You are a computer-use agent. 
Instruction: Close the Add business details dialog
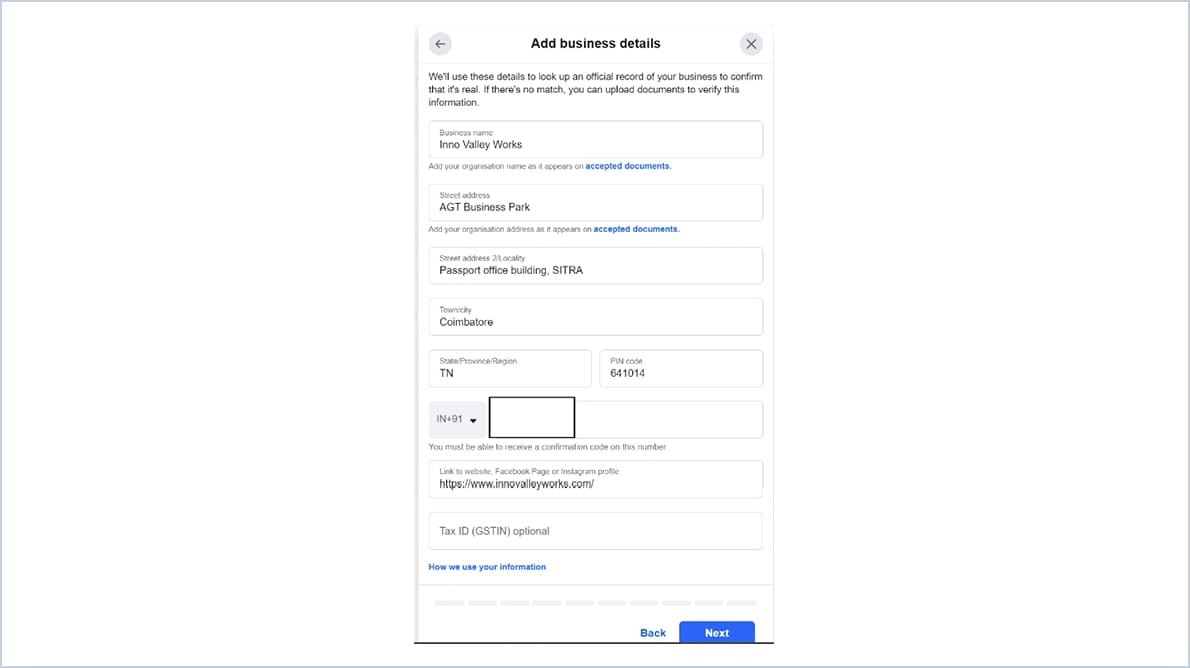[x=751, y=44]
